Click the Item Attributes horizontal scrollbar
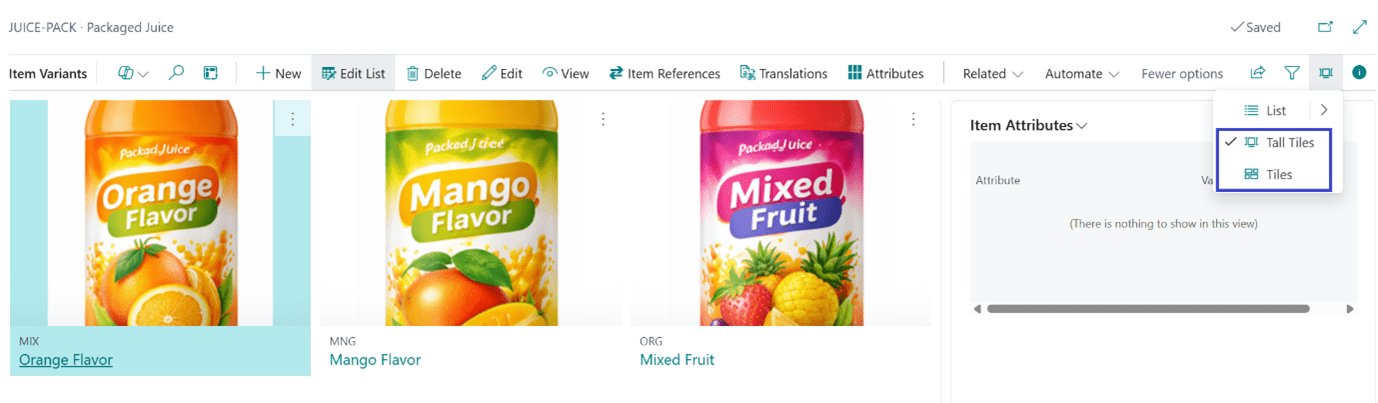 pyautogui.click(x=1148, y=309)
